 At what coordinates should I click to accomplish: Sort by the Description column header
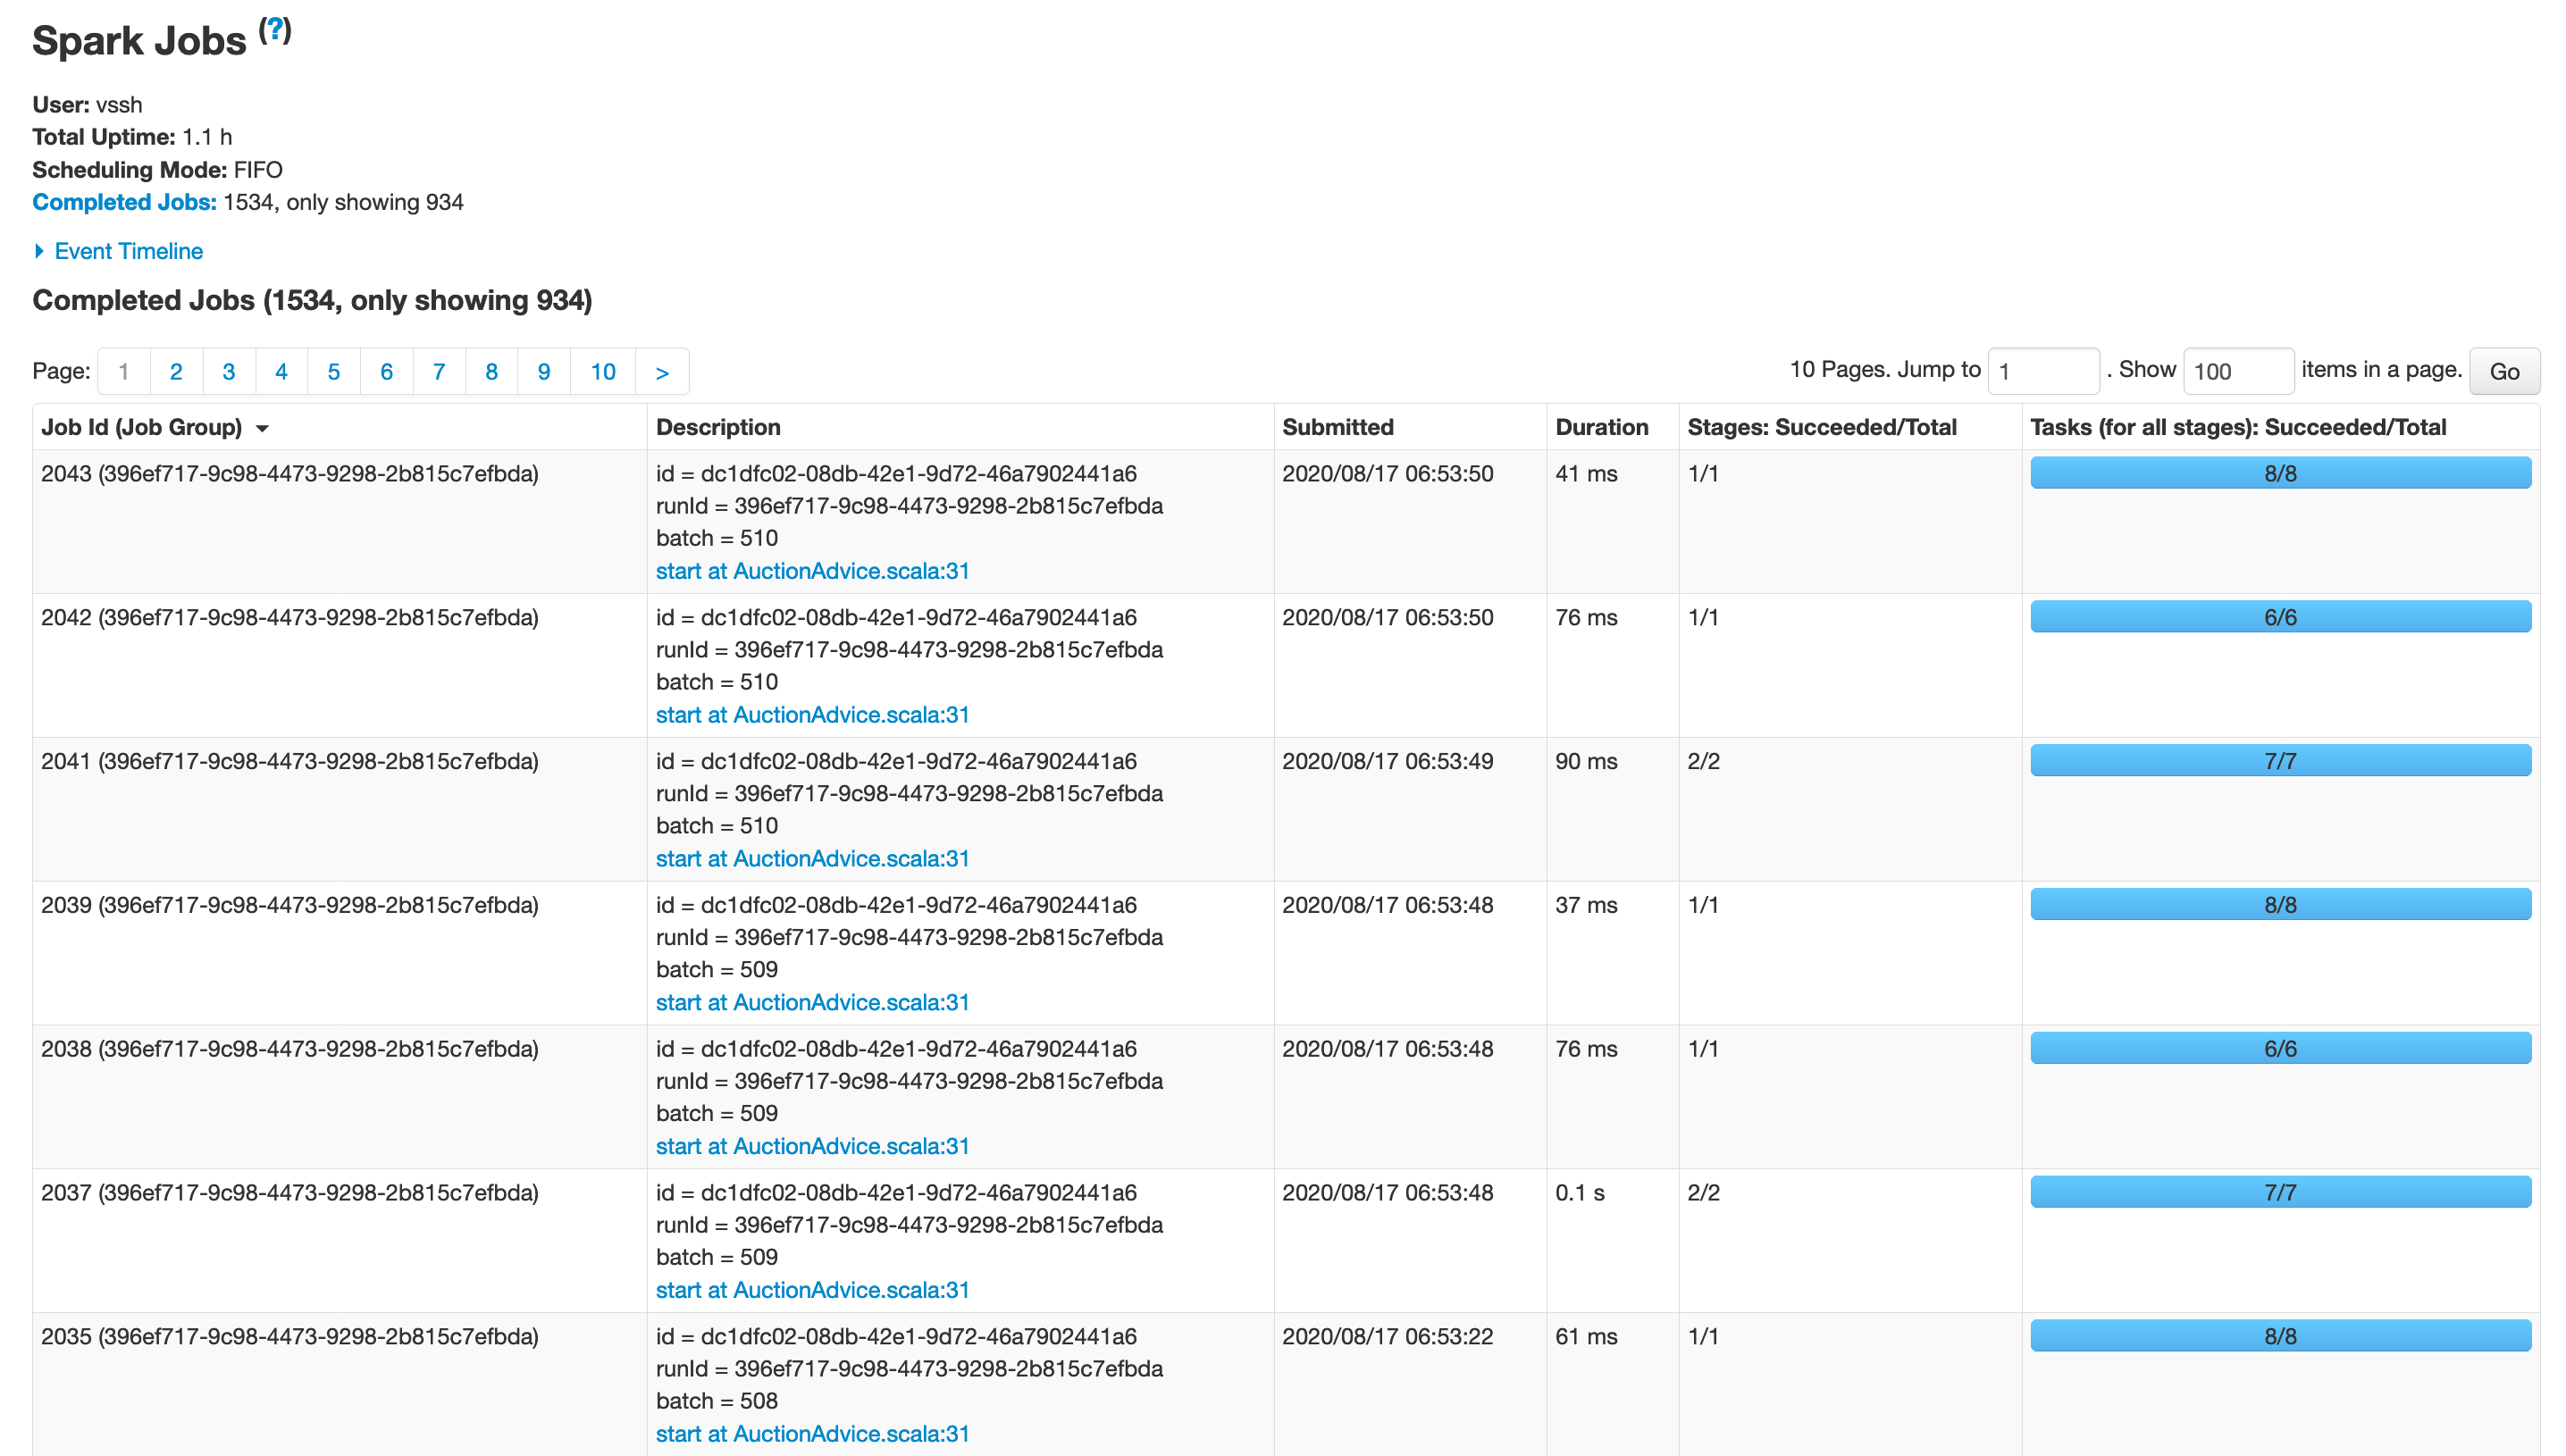tap(717, 427)
